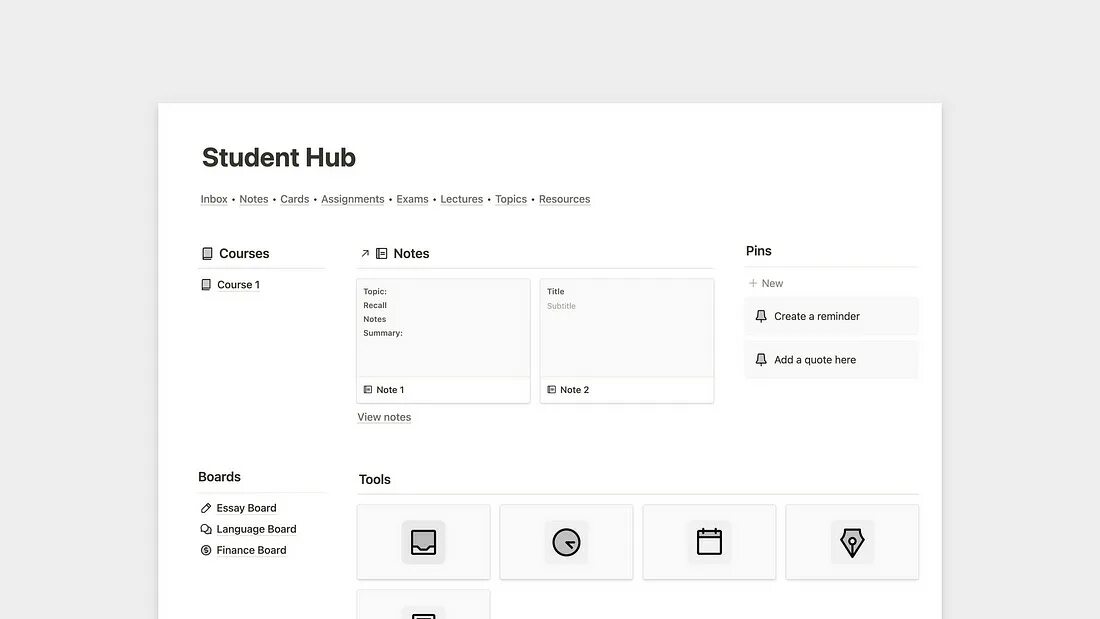Open the Topics link
Image resolution: width=1100 pixels, height=619 pixels.
coord(511,199)
